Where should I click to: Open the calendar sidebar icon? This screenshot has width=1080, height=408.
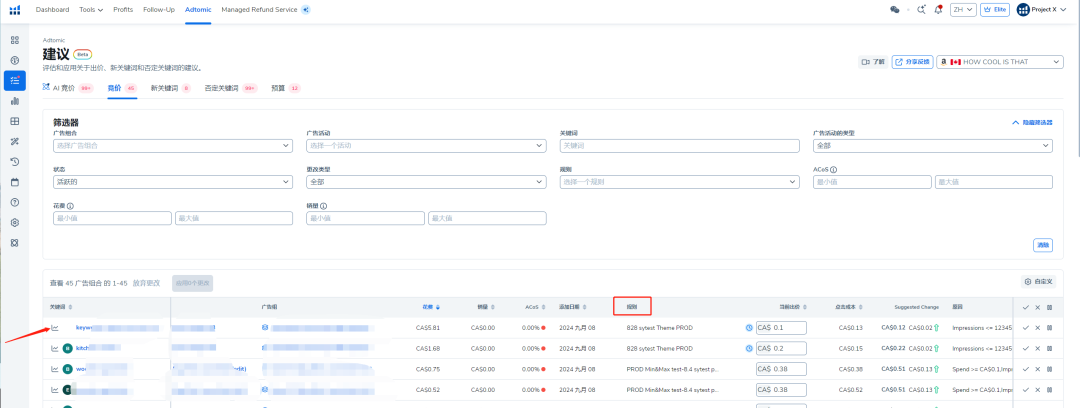14,182
